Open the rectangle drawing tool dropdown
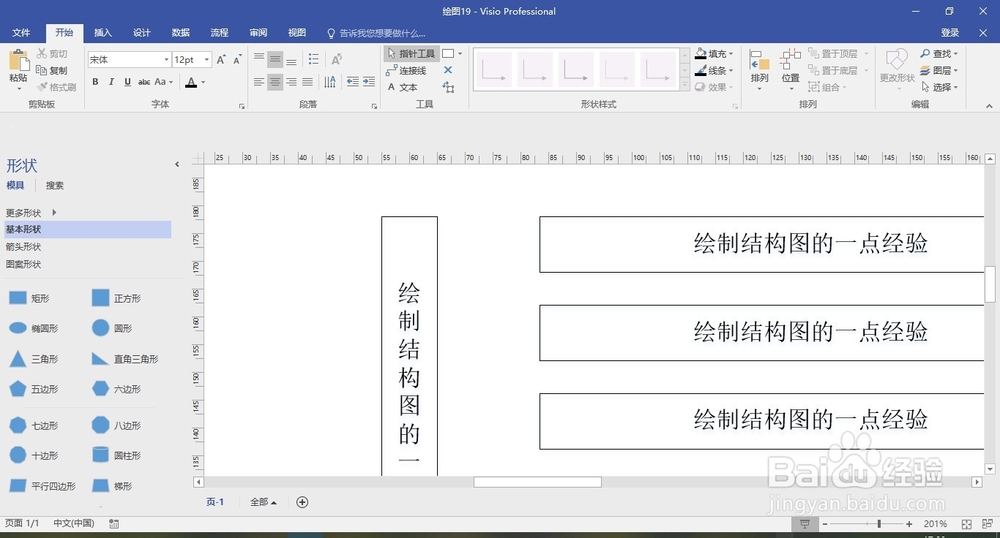The width and height of the screenshot is (1000, 538). 460,54
